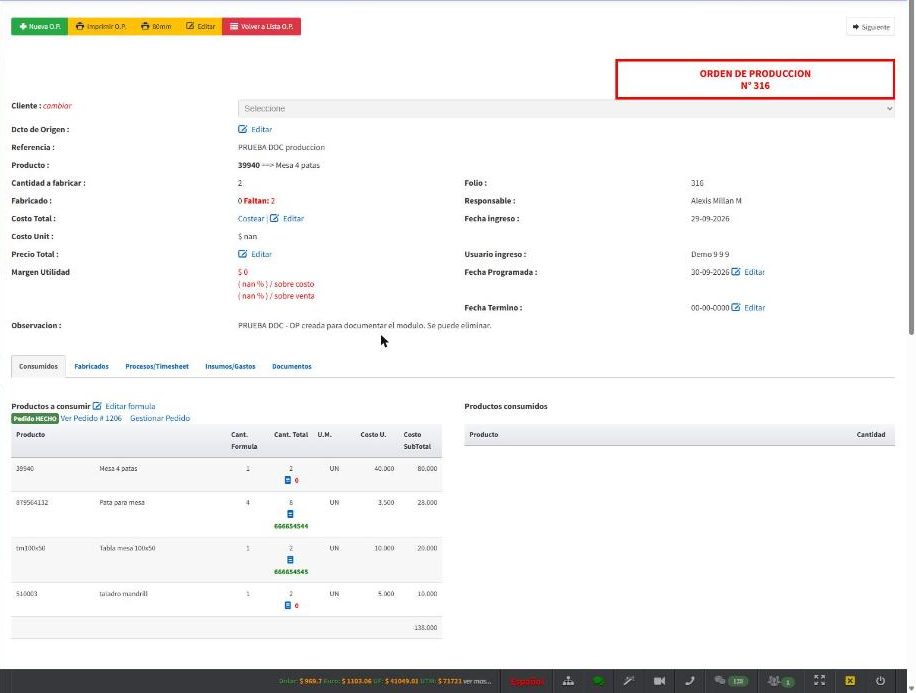Image resolution: width=916 pixels, height=693 pixels.
Task: Click the yellow X icon in bottom bar
Action: click(850, 681)
